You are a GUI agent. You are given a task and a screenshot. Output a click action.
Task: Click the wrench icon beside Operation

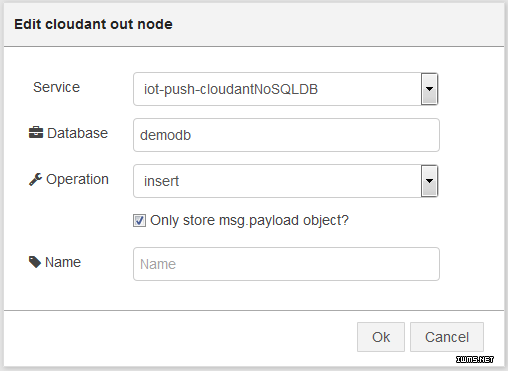point(35,179)
